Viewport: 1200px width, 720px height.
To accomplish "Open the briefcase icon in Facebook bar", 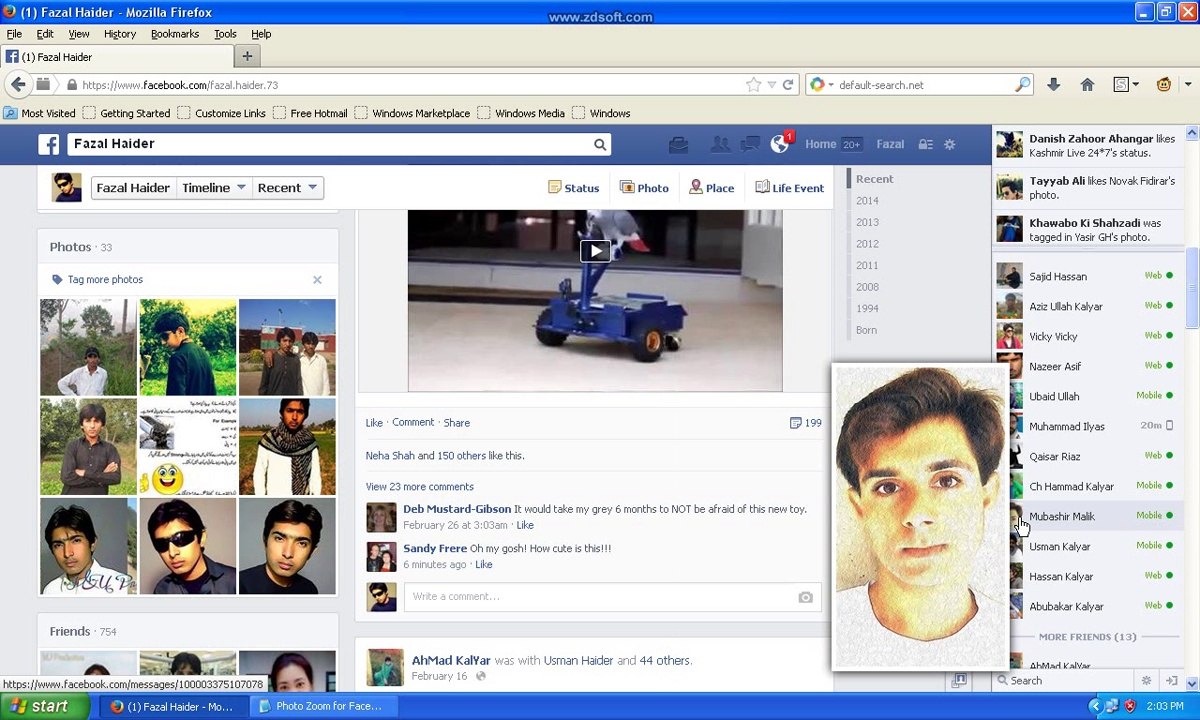I will tap(678, 144).
